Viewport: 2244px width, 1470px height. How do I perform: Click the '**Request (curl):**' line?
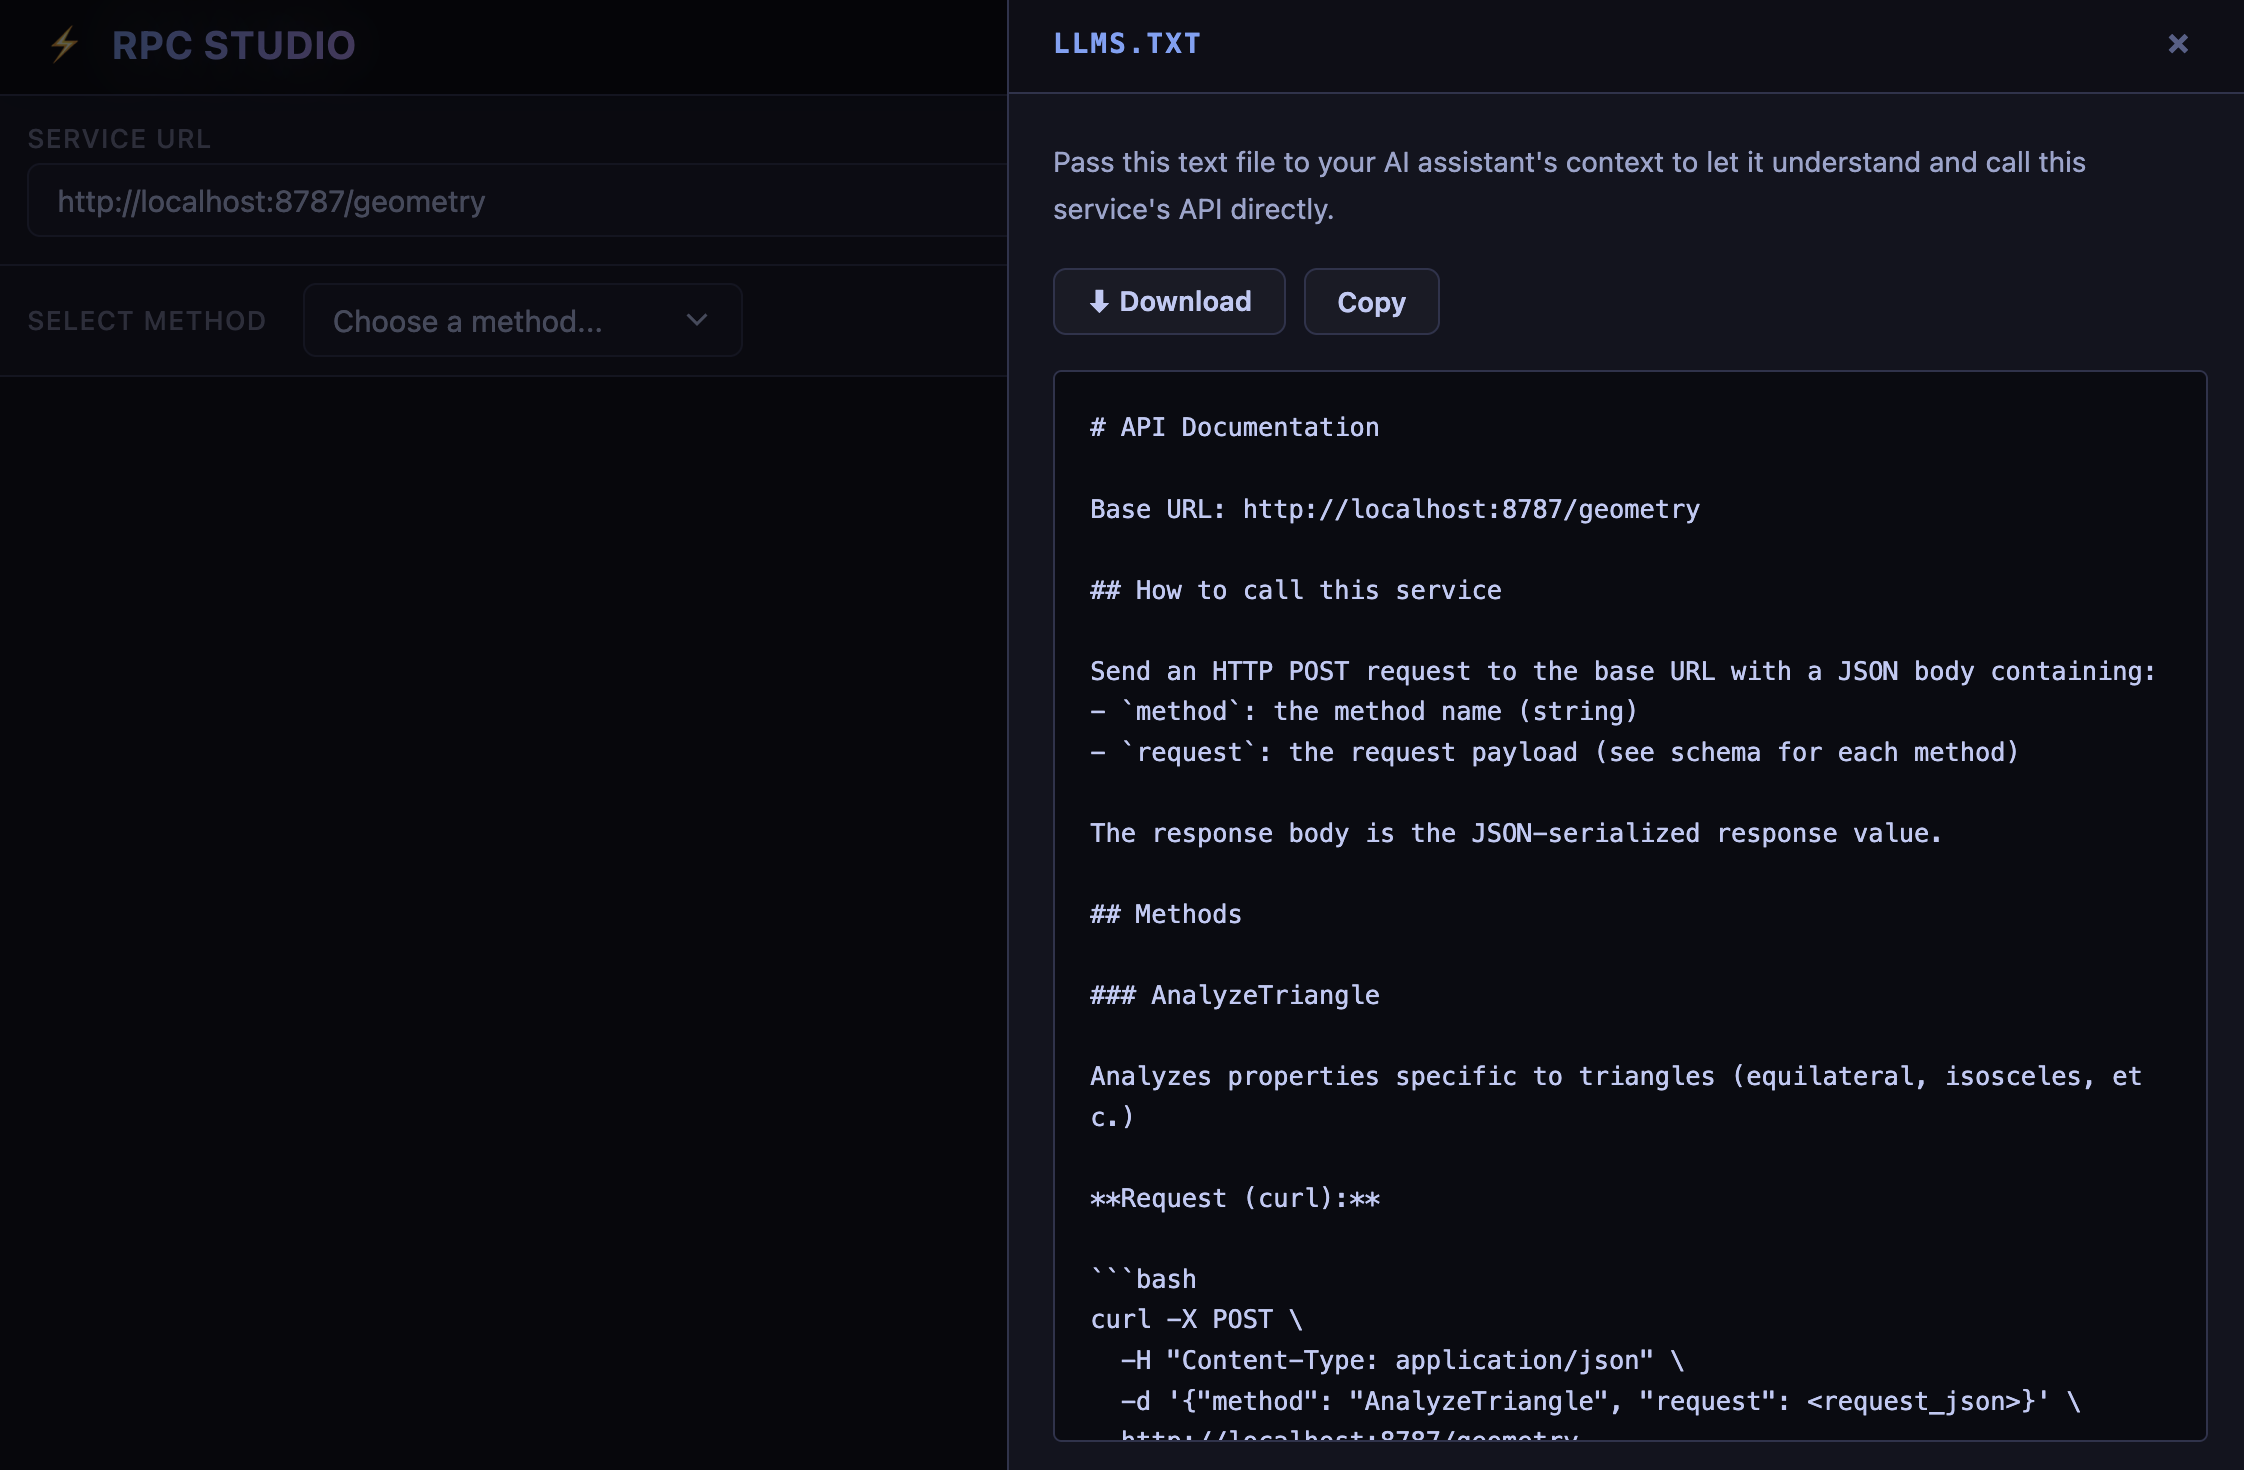tap(1234, 1198)
